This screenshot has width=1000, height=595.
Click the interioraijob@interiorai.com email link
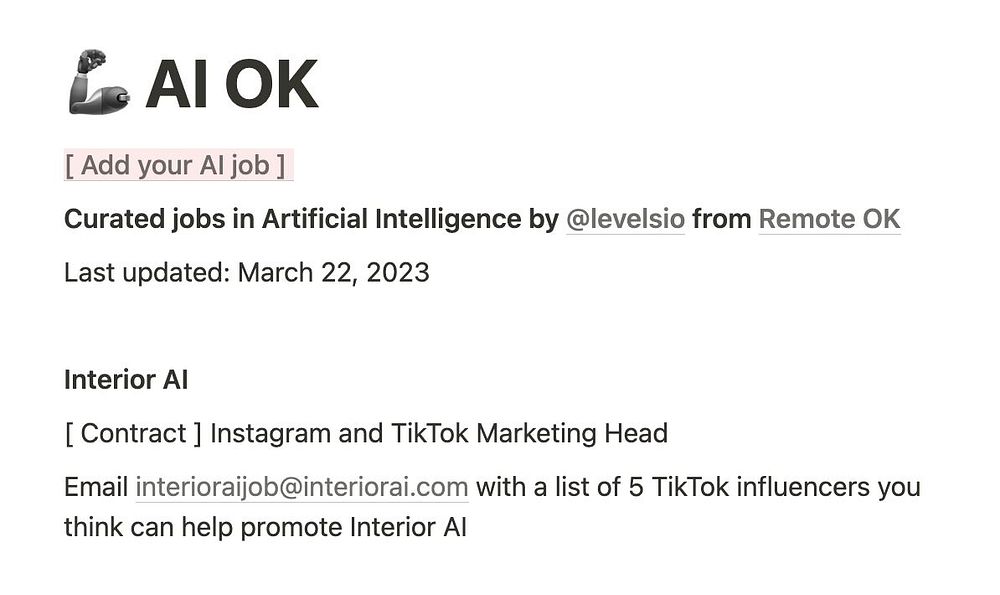tap(302, 487)
